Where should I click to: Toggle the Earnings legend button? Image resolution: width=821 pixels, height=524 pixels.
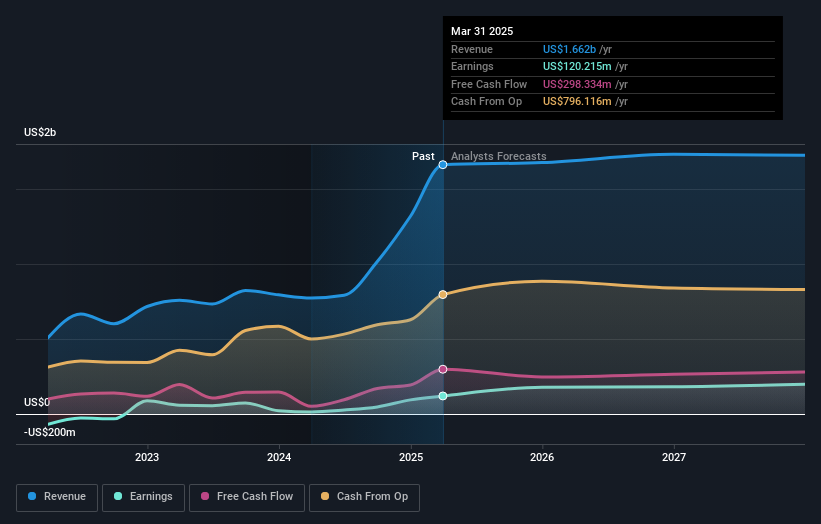click(x=143, y=497)
